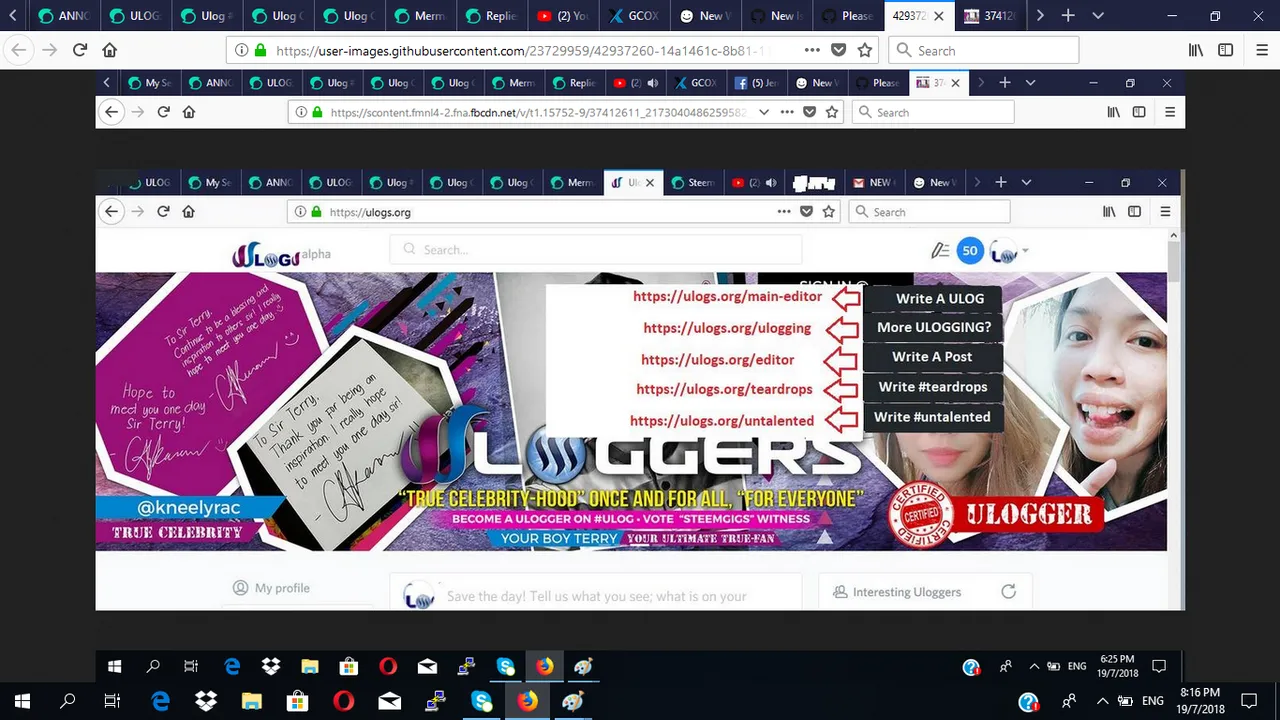The height and width of the screenshot is (720, 1280).
Task: Reload the githubusercontent image page
Action: point(80,50)
